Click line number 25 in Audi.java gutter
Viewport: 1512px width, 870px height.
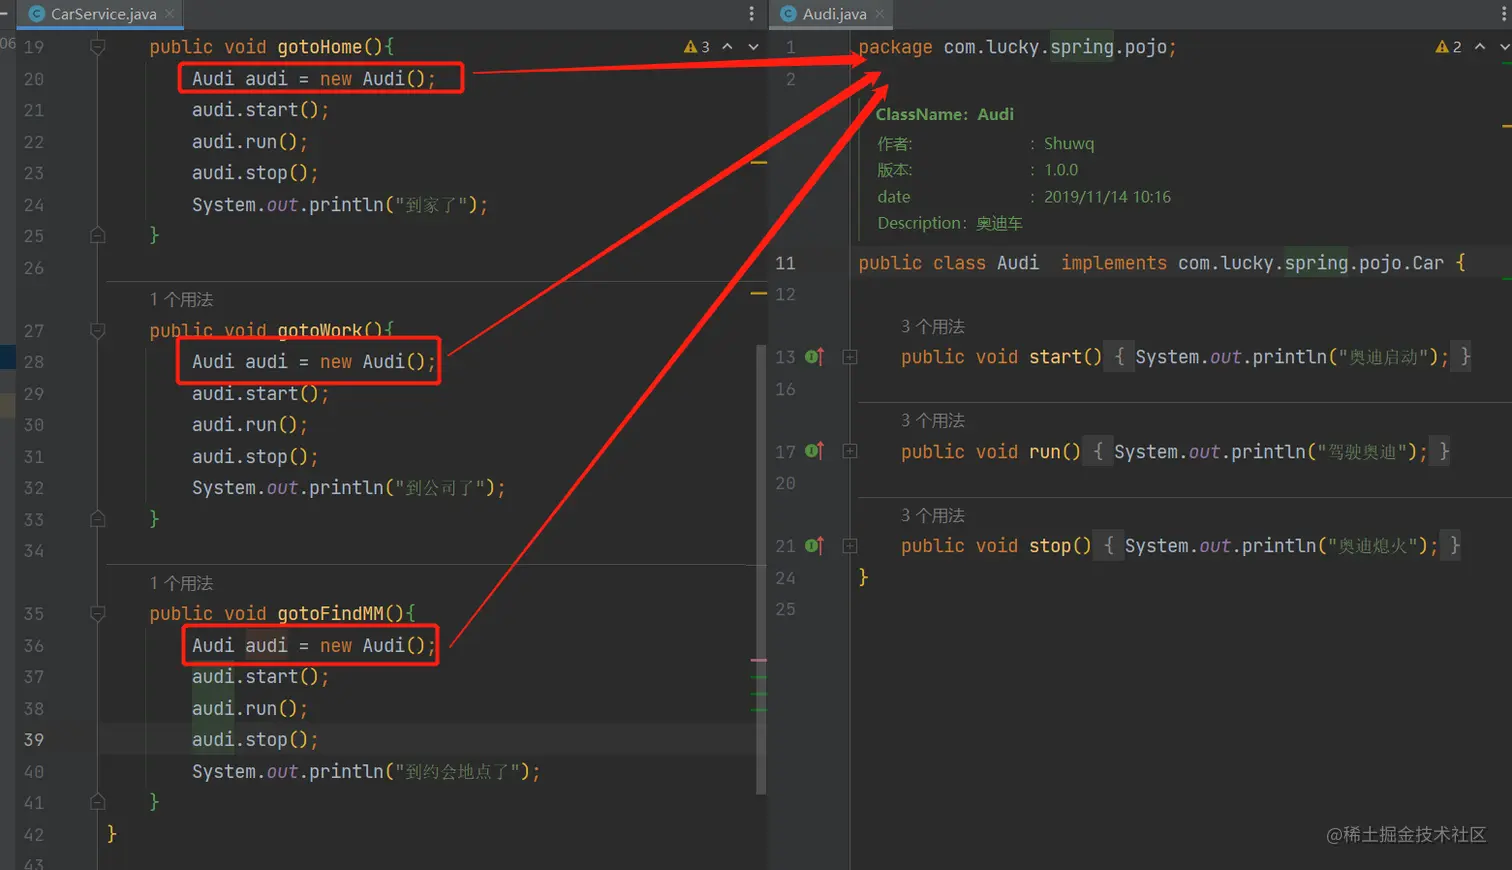click(786, 609)
